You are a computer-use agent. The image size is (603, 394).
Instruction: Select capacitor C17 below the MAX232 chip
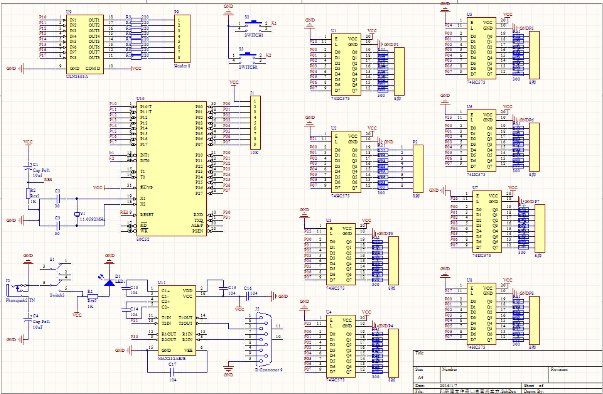point(172,372)
